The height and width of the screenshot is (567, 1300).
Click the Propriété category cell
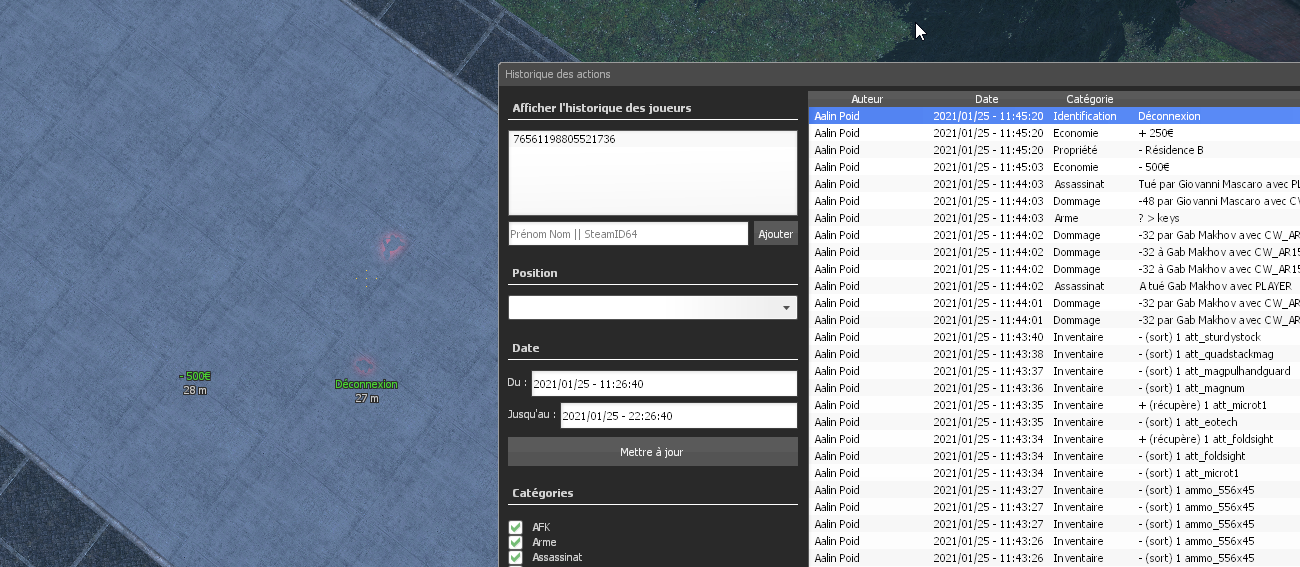coord(1074,150)
